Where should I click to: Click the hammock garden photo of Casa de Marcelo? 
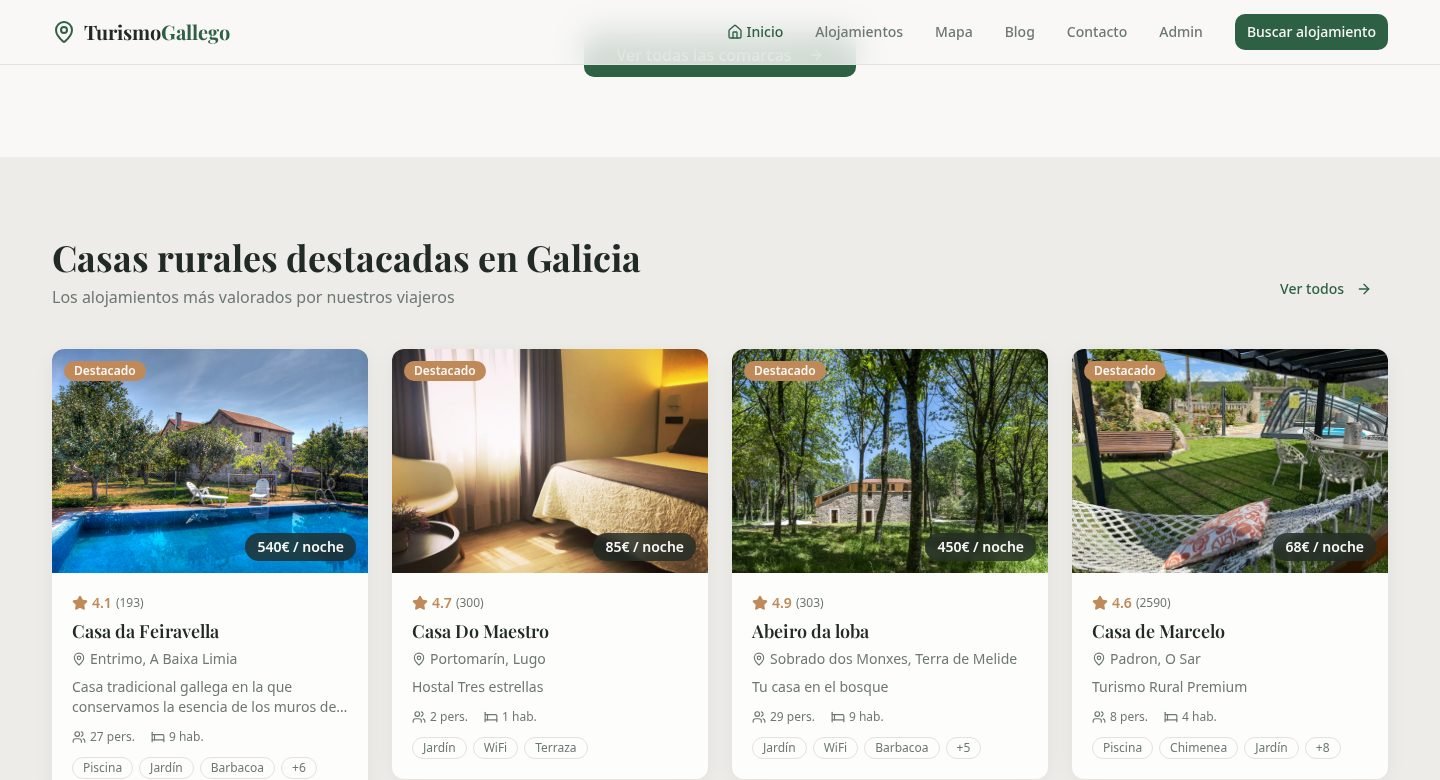(x=1230, y=461)
